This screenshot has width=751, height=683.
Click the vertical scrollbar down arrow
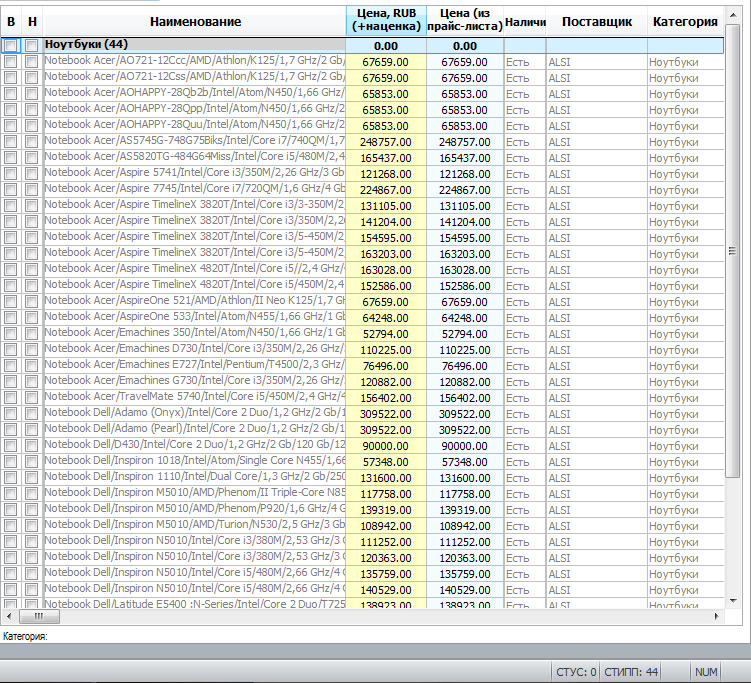tap(733, 601)
